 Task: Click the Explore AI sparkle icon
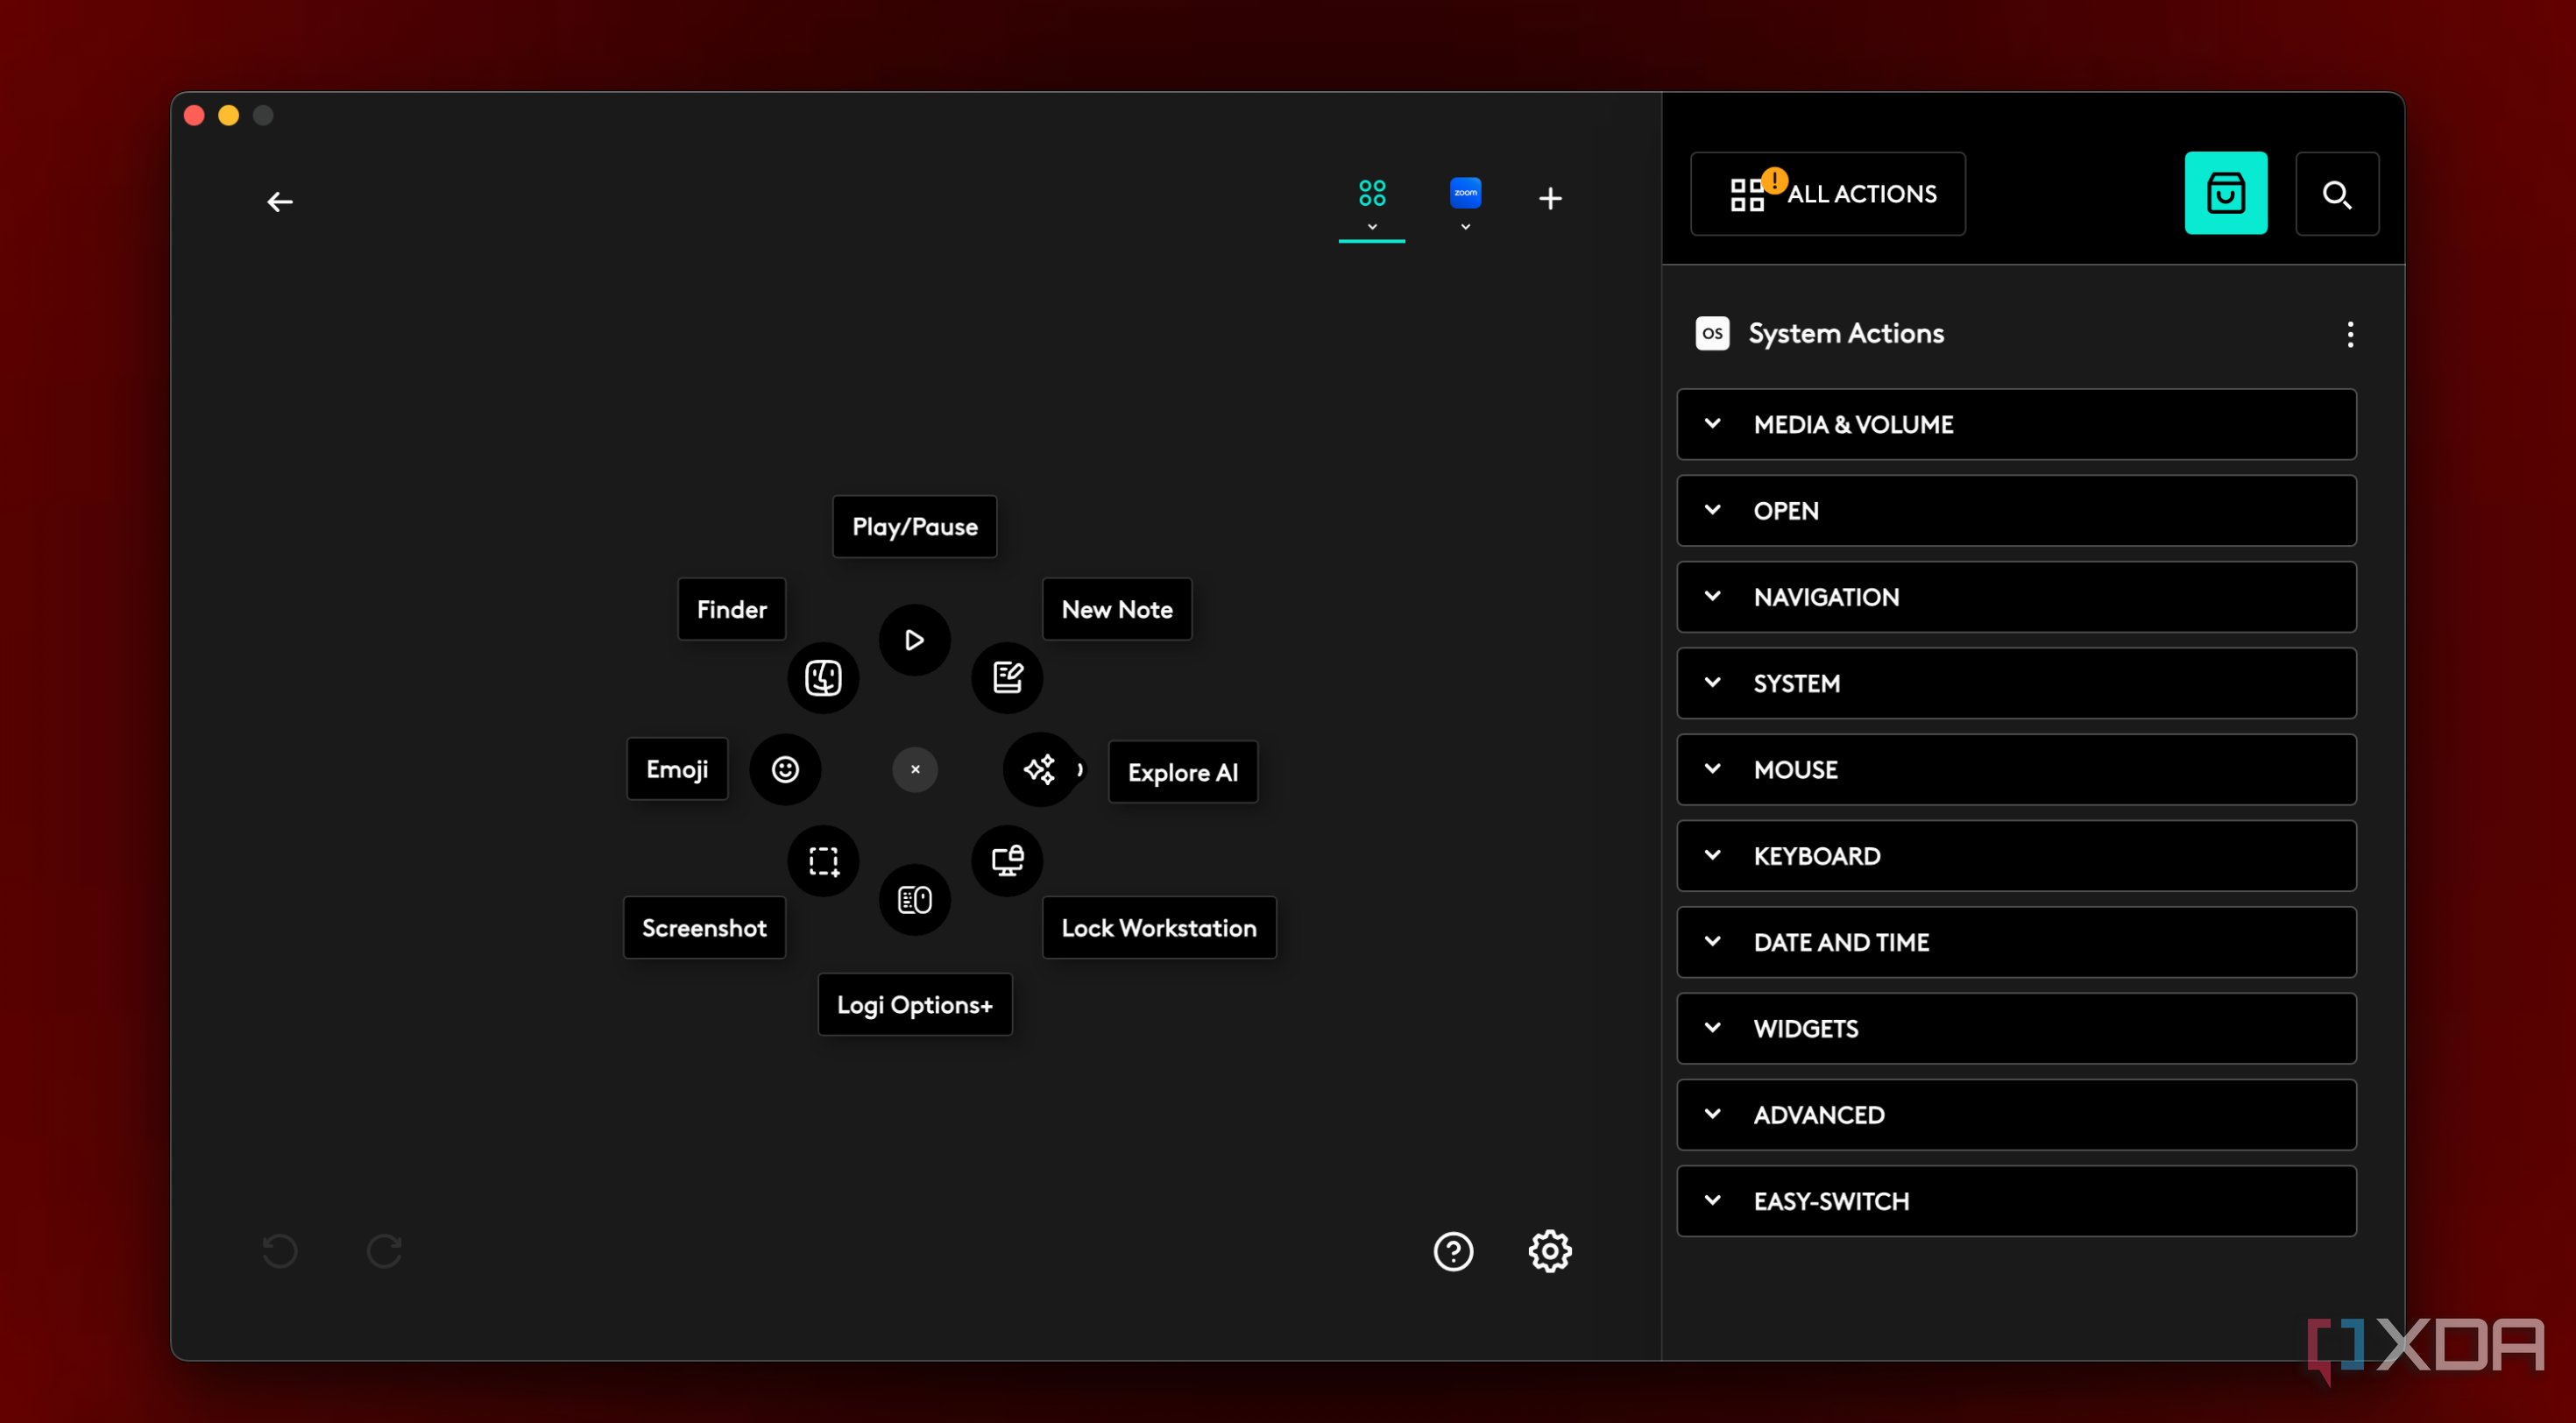pos(1040,769)
